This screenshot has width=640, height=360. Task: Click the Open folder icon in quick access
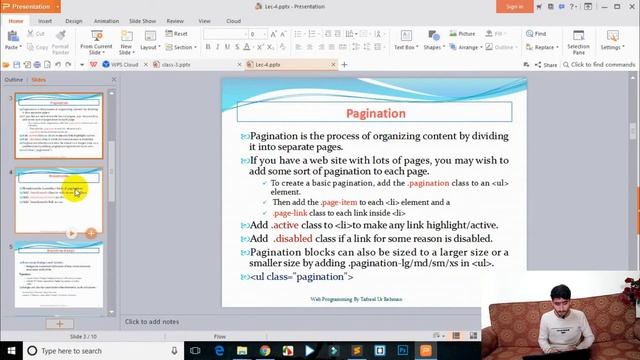[x=6, y=64]
